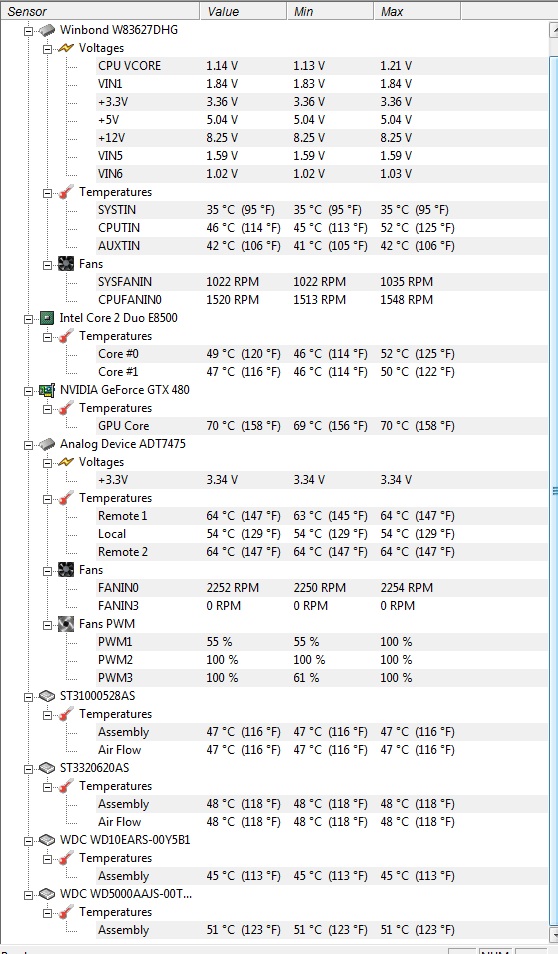
Task: Click the vertical scrollbar on the right
Action: (554, 490)
